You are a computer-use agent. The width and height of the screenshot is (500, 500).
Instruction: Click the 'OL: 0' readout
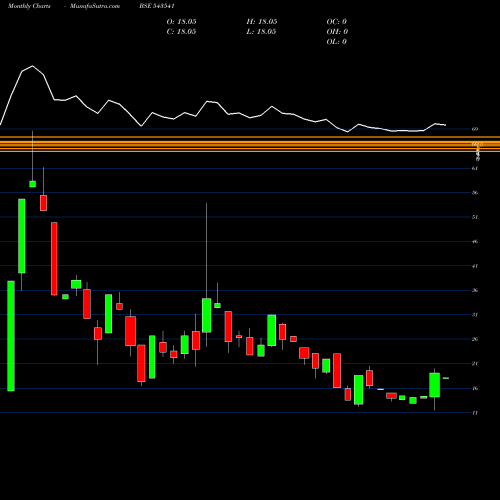tap(337, 42)
